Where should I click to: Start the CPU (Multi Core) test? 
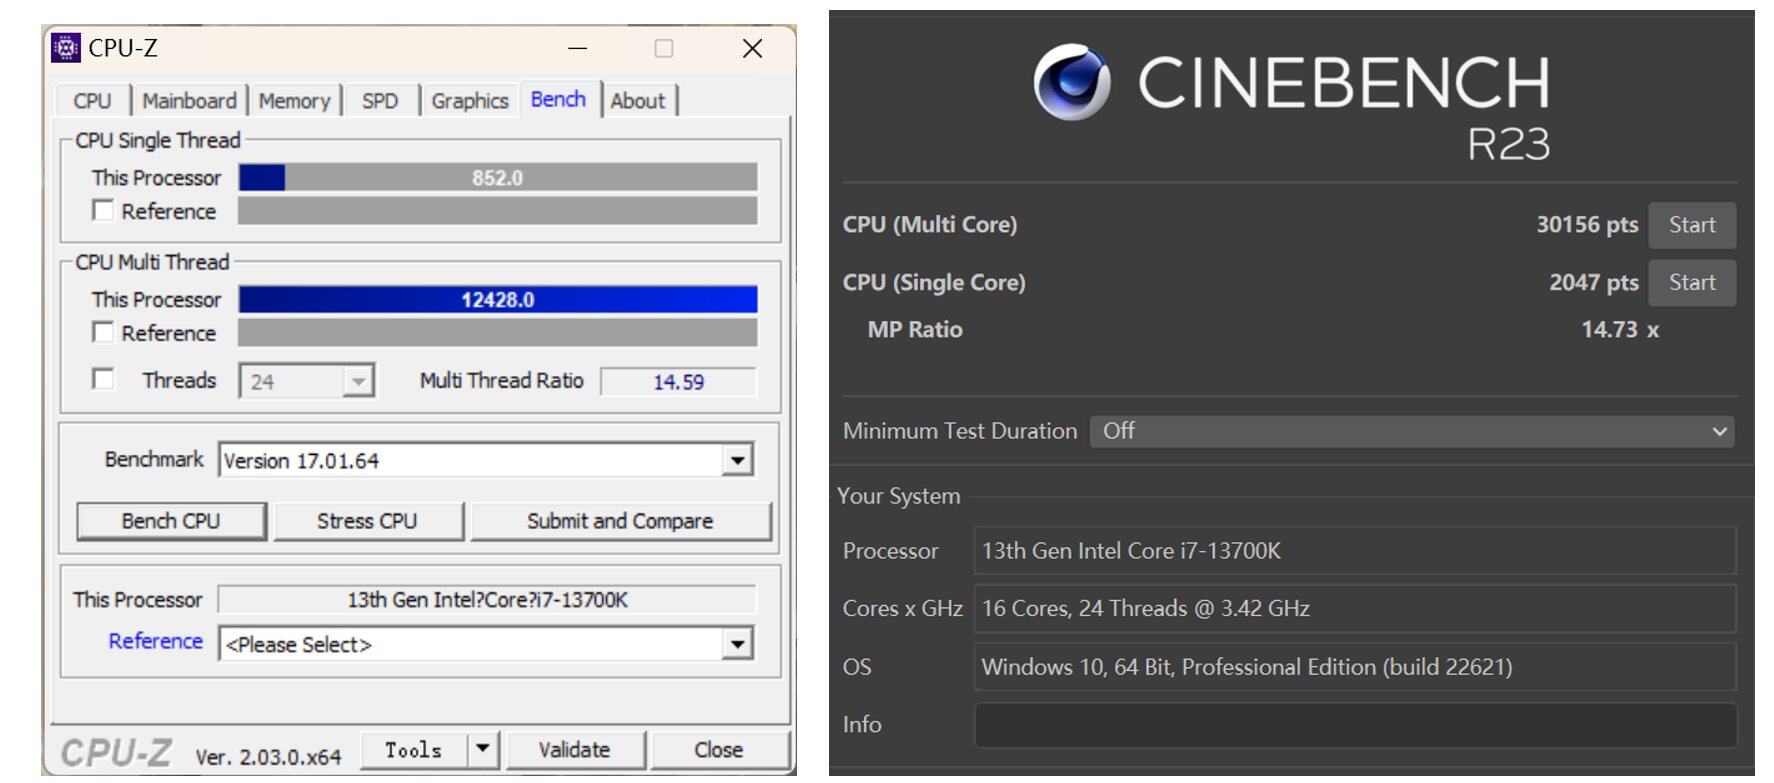pos(1692,225)
